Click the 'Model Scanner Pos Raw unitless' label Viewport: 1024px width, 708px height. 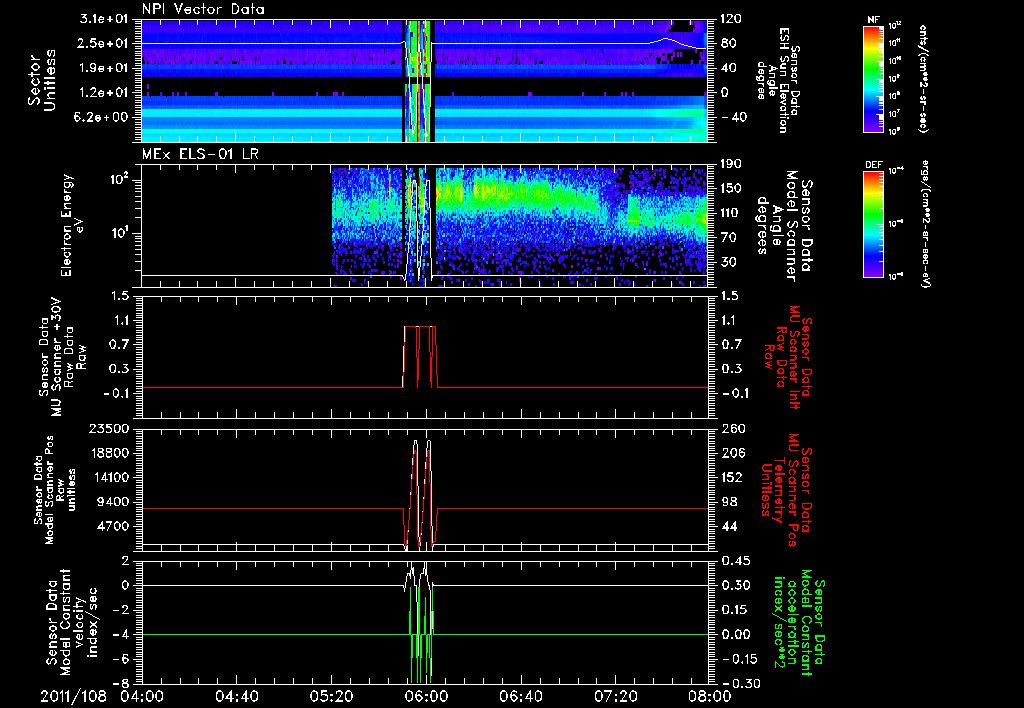pos(56,490)
